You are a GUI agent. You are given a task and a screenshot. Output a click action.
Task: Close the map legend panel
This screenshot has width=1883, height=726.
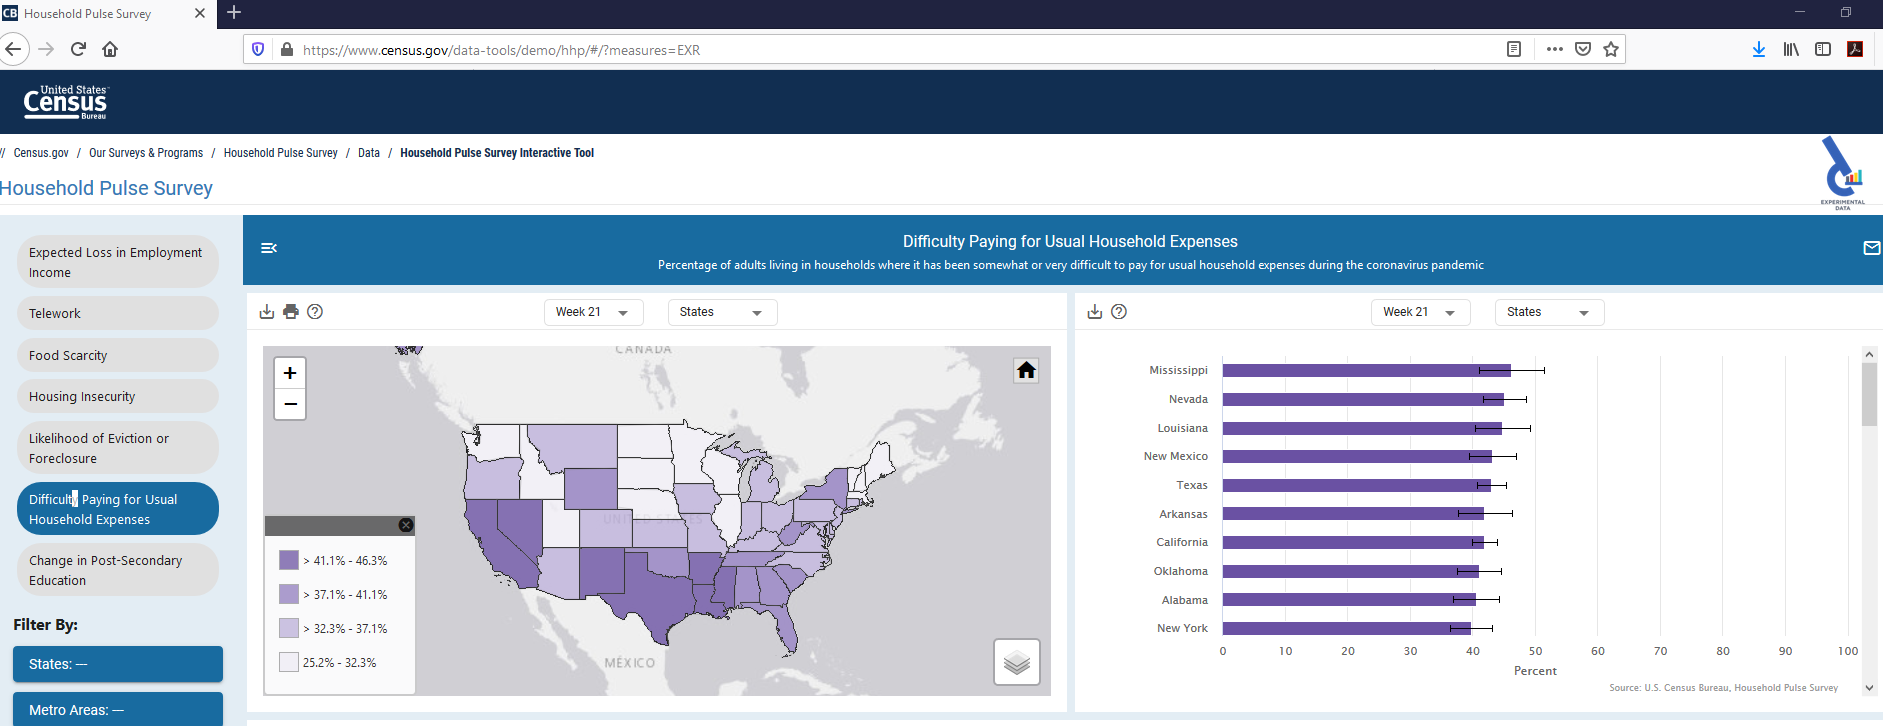(x=406, y=525)
